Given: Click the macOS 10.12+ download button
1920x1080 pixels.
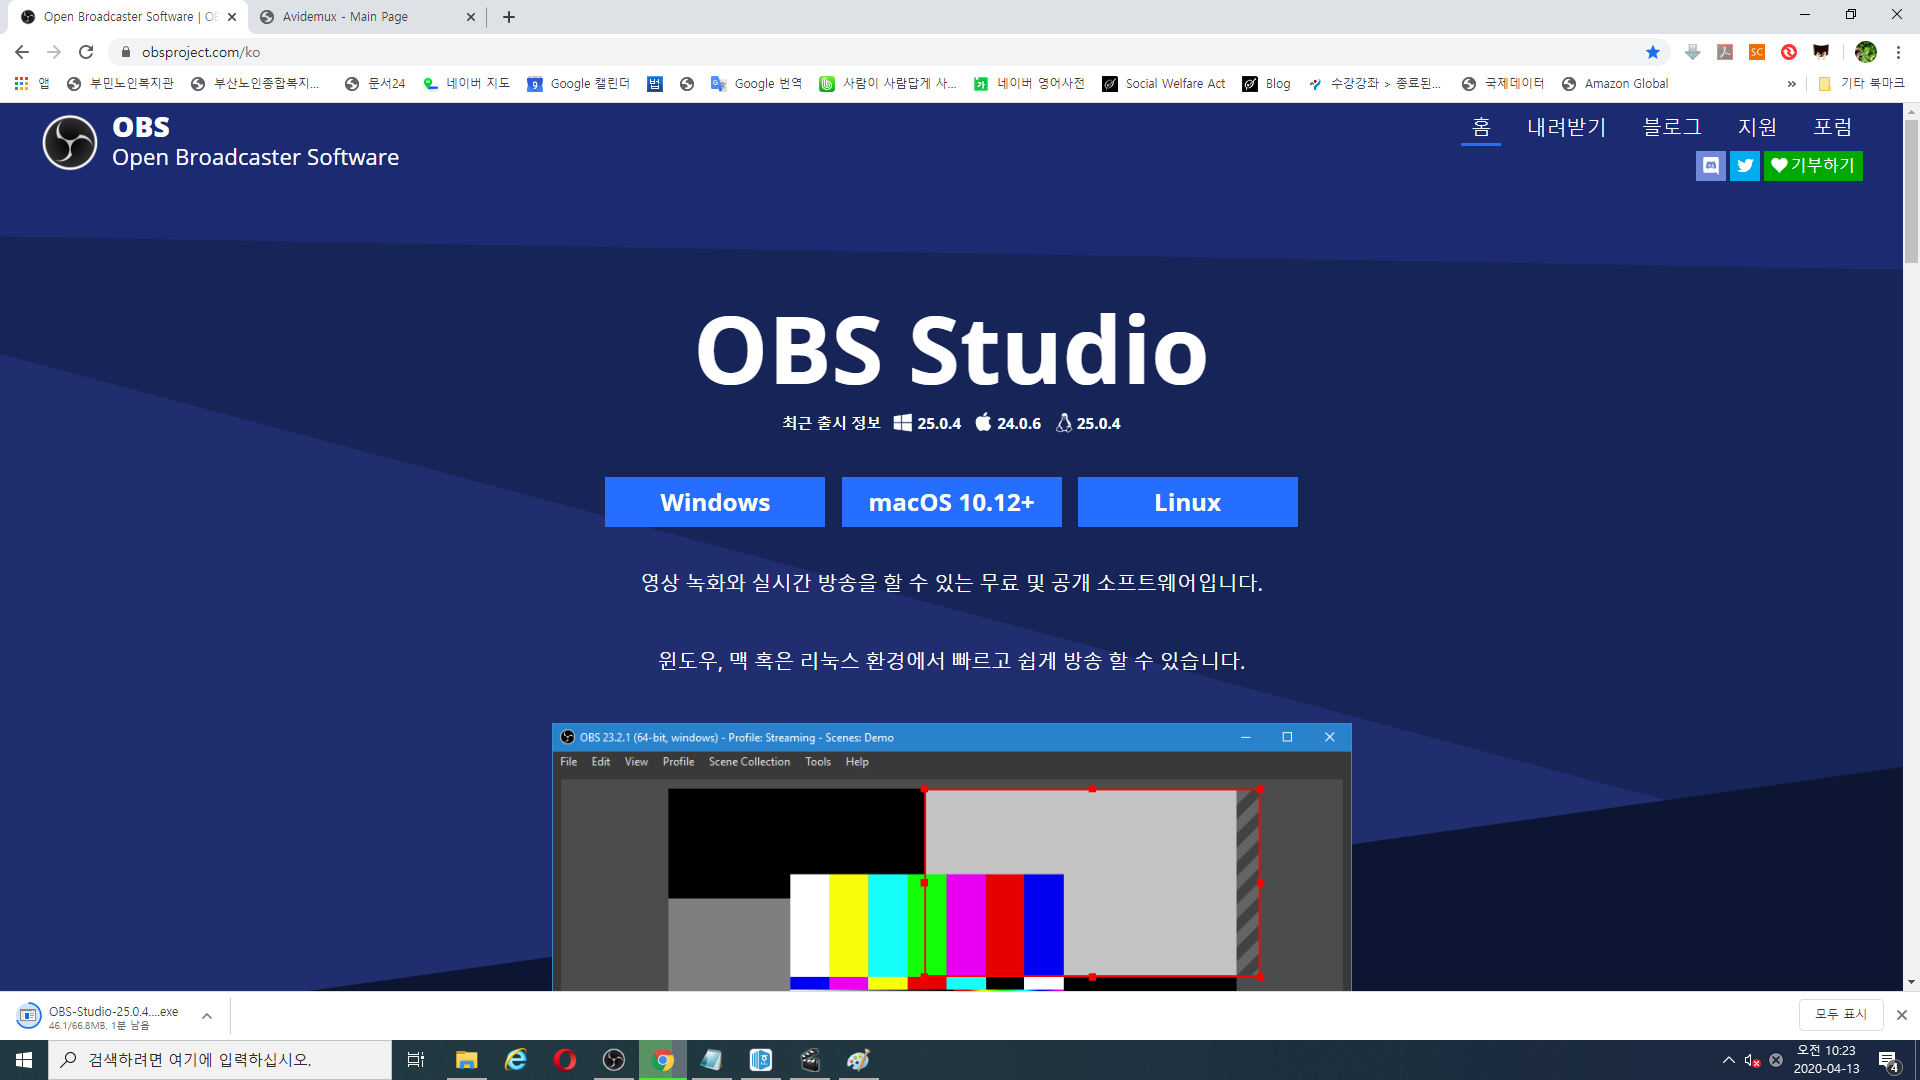Looking at the screenshot, I should (x=951, y=502).
